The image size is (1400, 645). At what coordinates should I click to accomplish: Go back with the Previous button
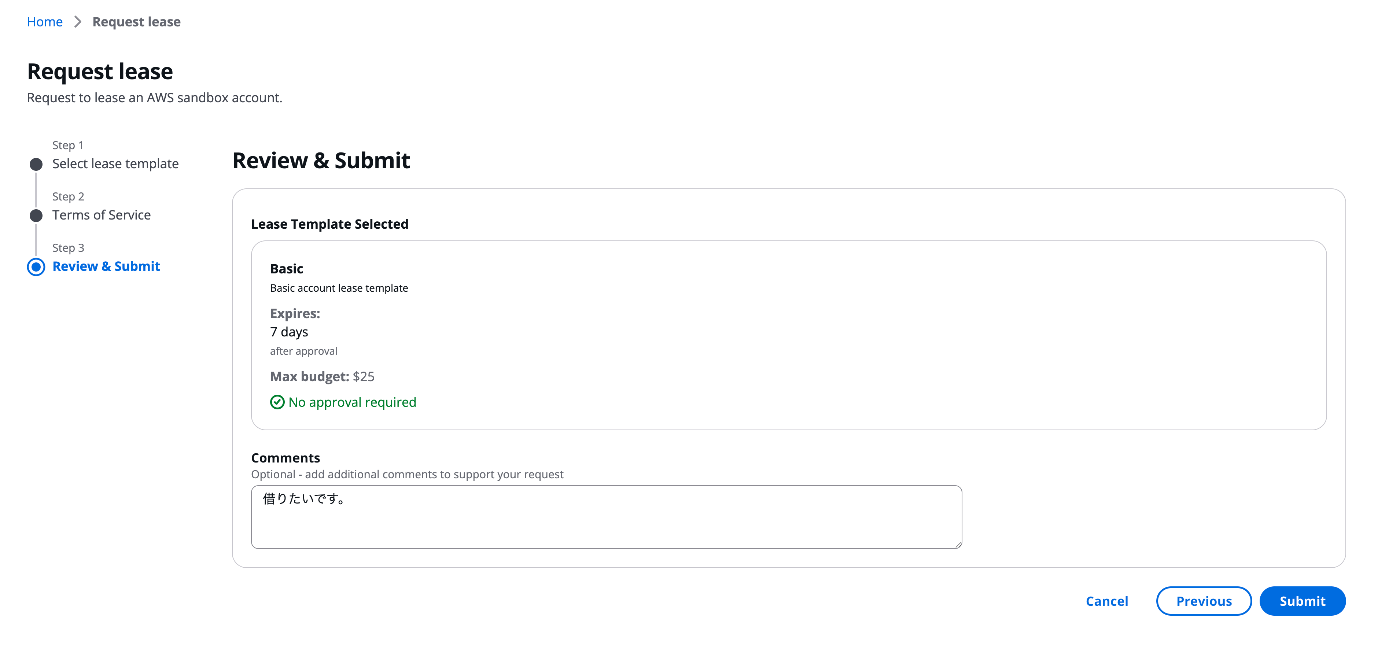(x=1204, y=601)
